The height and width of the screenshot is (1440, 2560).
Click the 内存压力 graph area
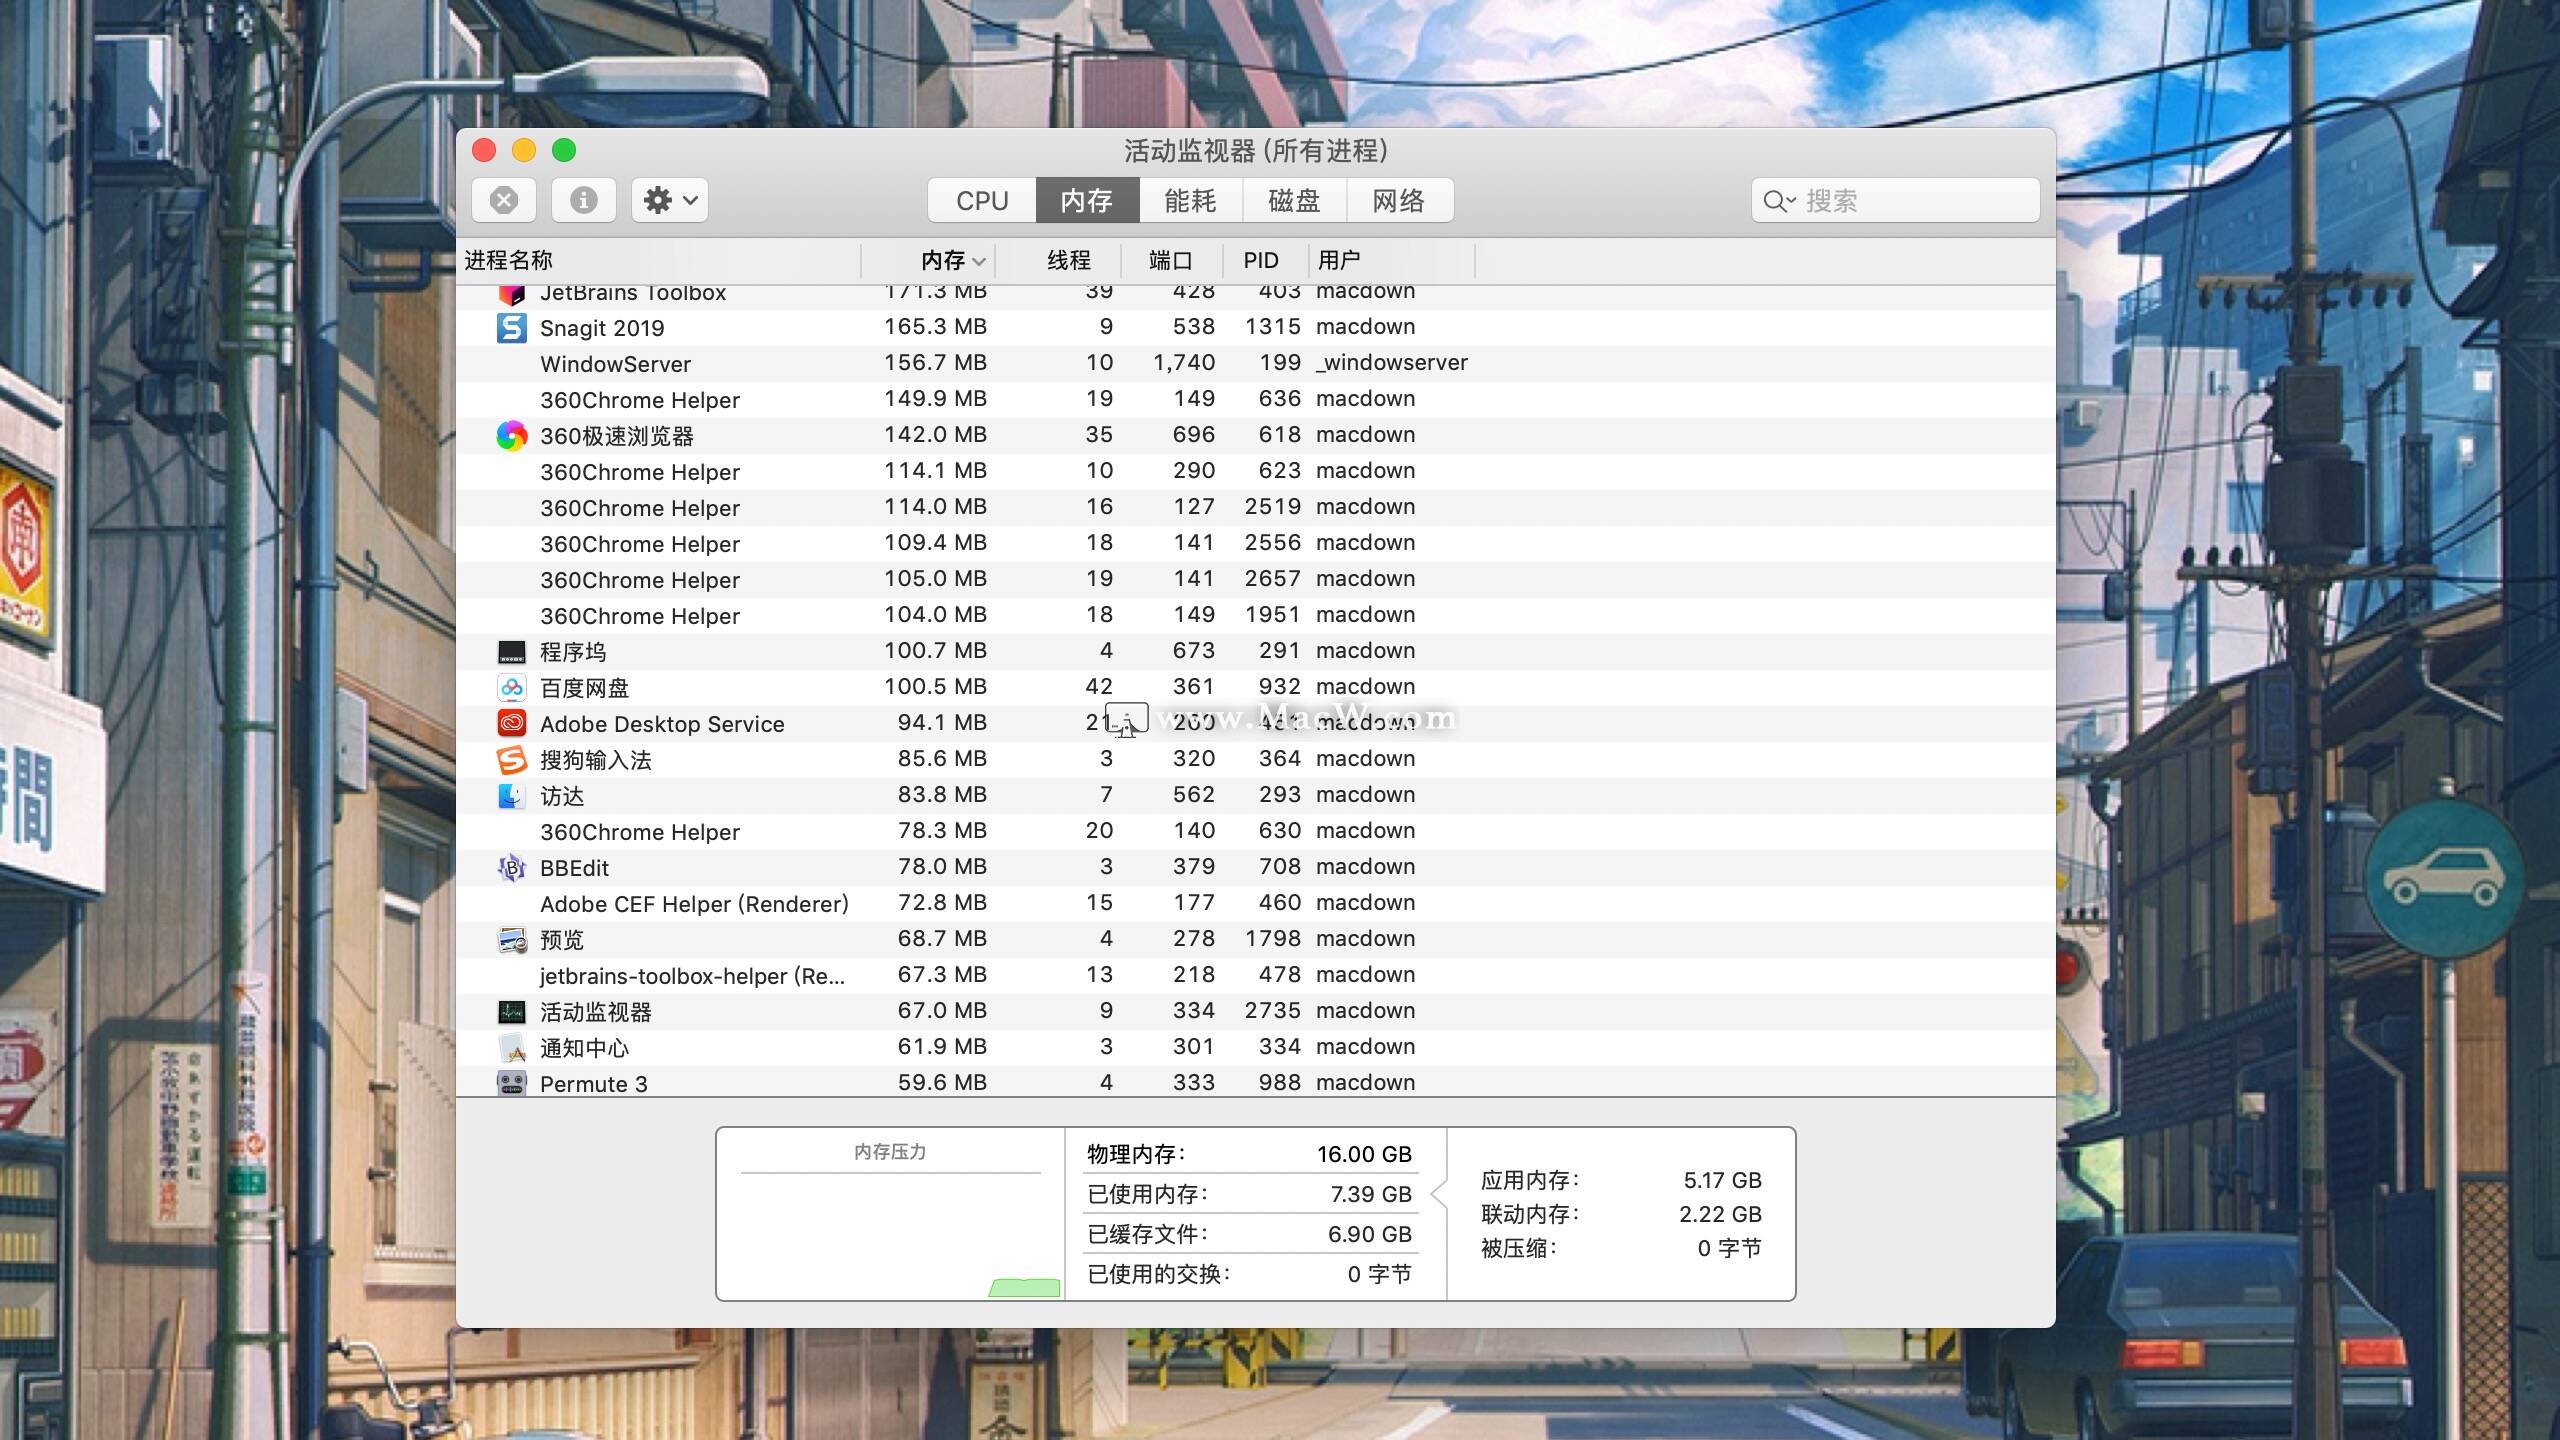click(890, 1235)
